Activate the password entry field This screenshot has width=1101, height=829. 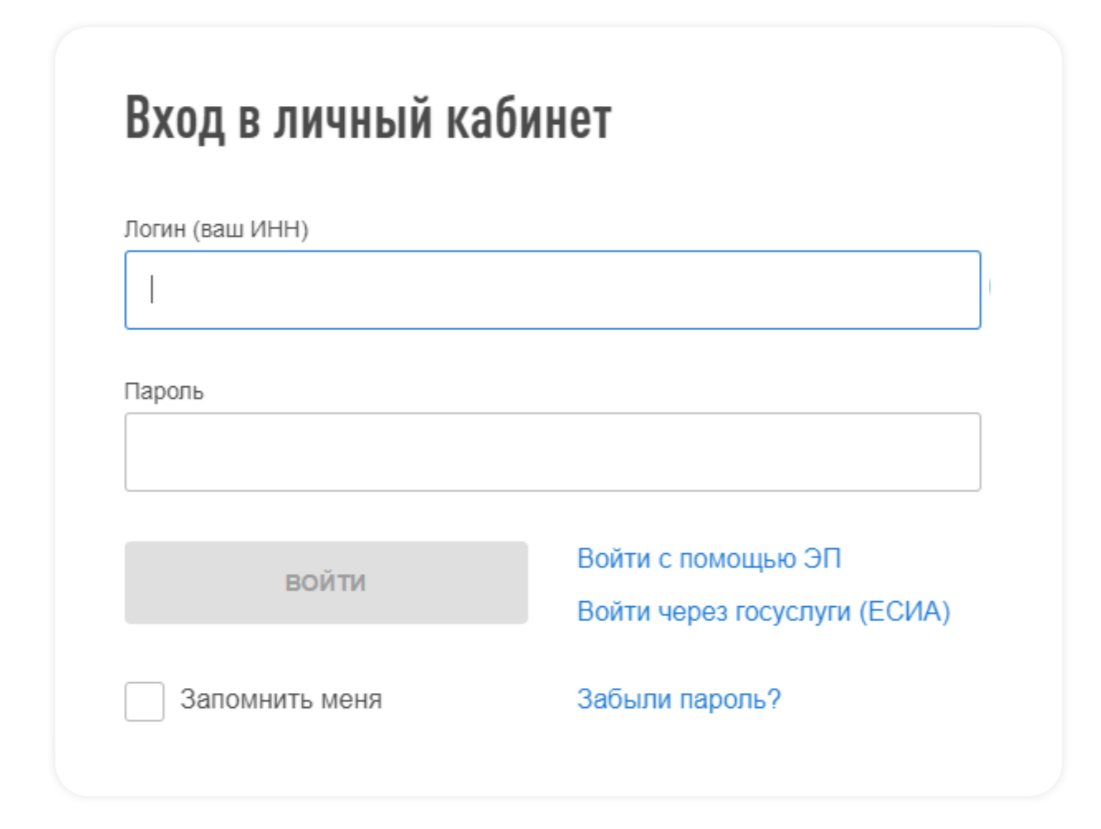[x=553, y=452]
